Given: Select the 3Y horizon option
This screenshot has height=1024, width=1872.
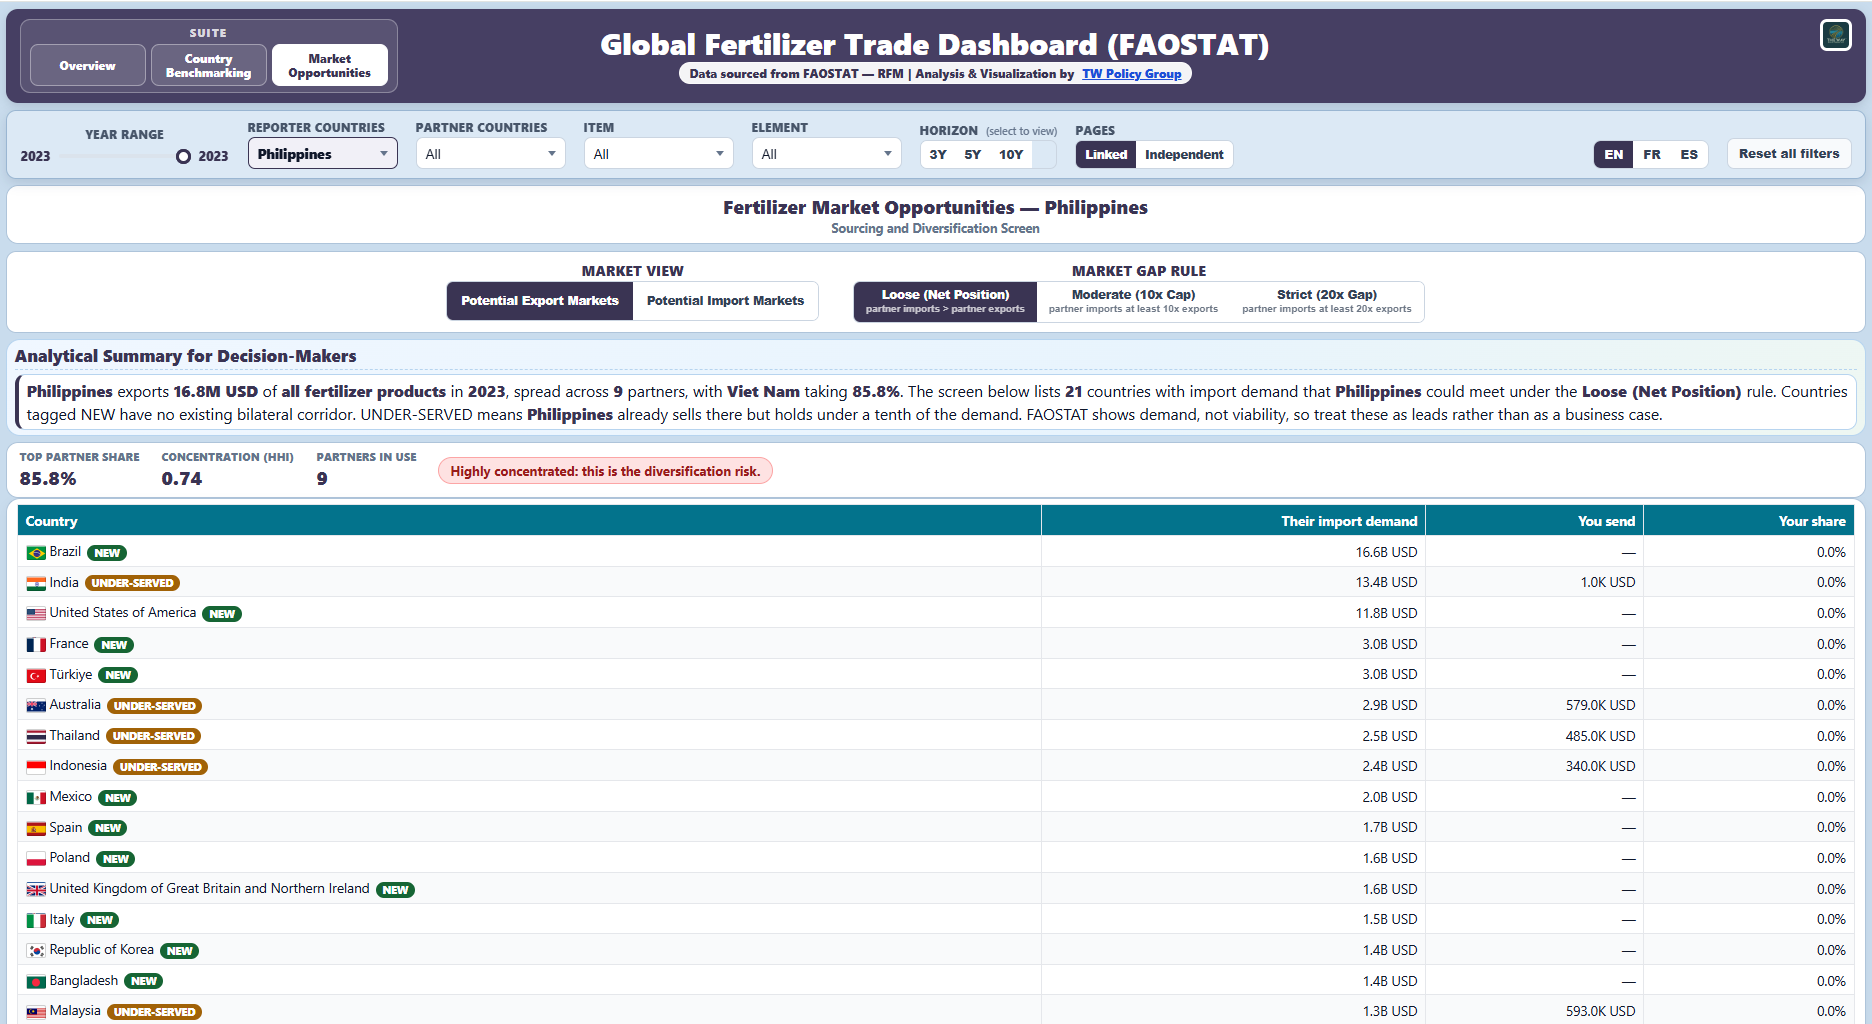Looking at the screenshot, I should click(938, 154).
